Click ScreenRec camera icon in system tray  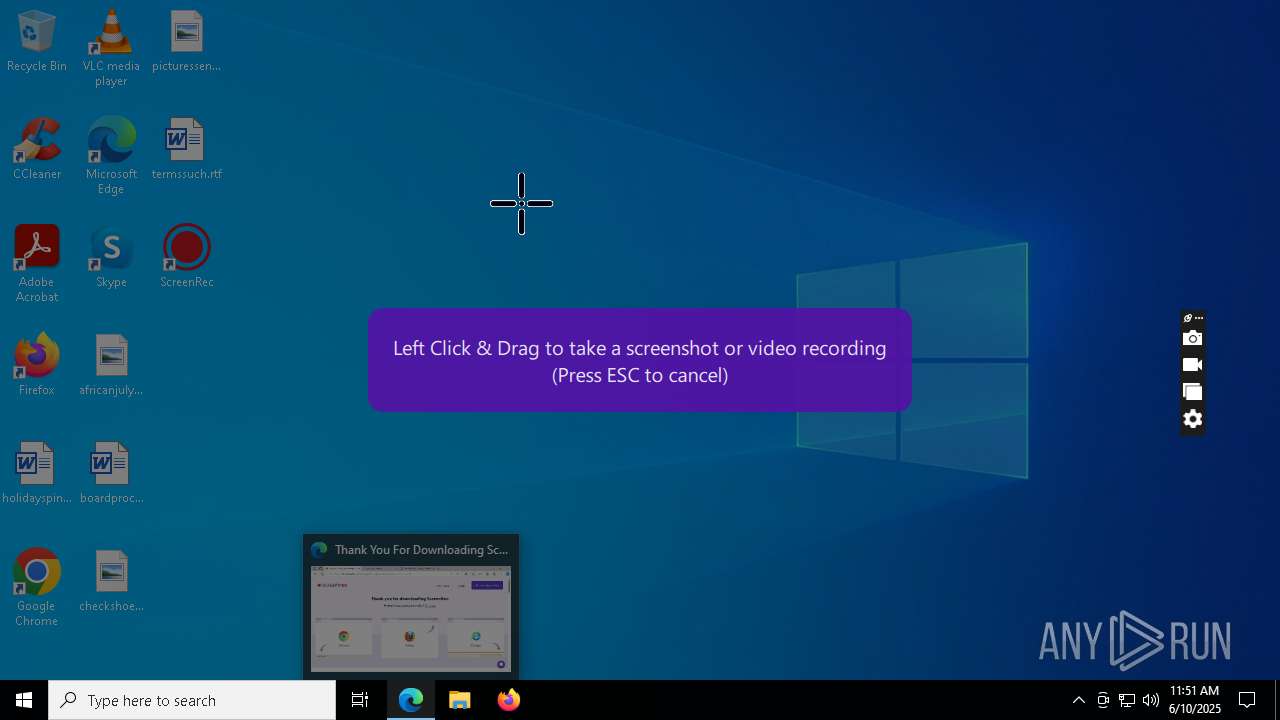(1103, 700)
